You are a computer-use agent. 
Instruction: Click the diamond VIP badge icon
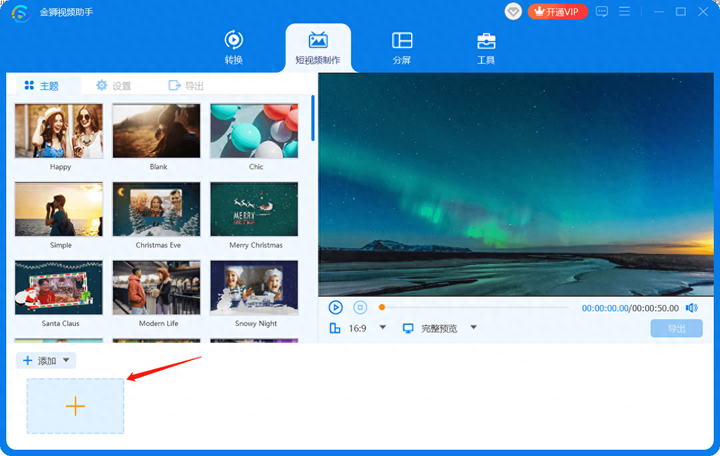pyautogui.click(x=513, y=11)
